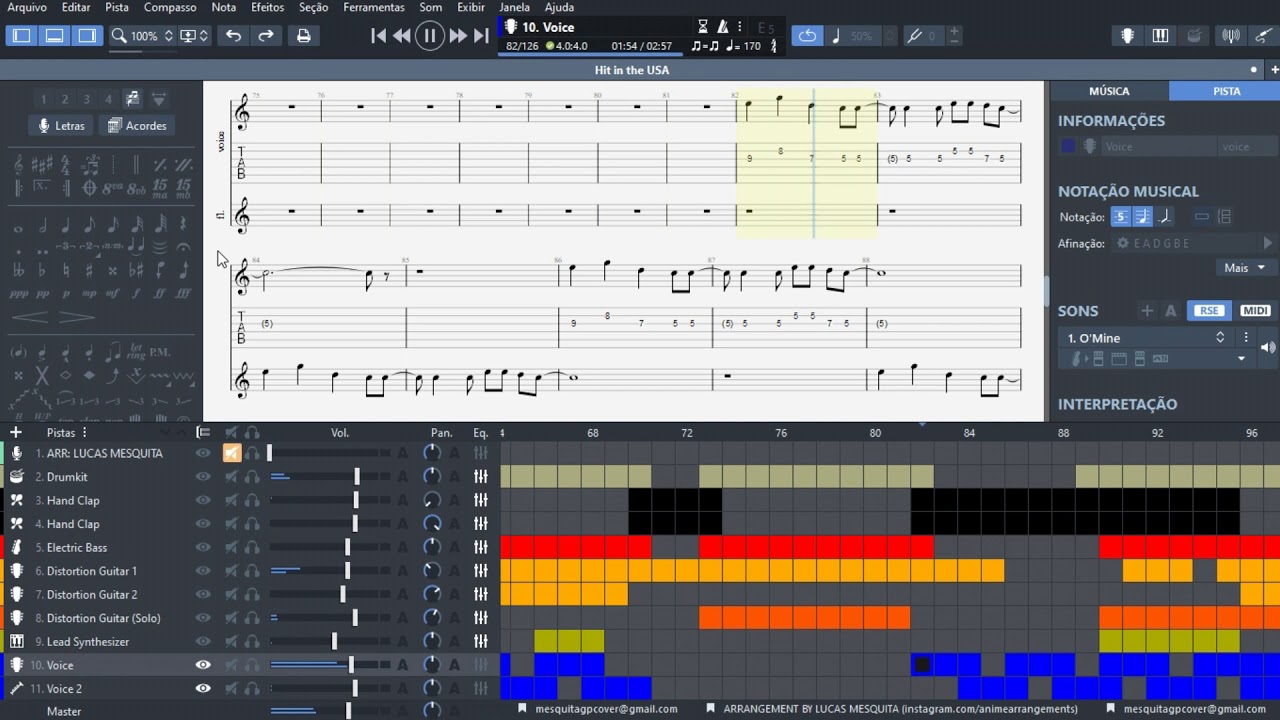The height and width of the screenshot is (720, 1280).
Task: Jump to the last bar
Action: click(481, 36)
